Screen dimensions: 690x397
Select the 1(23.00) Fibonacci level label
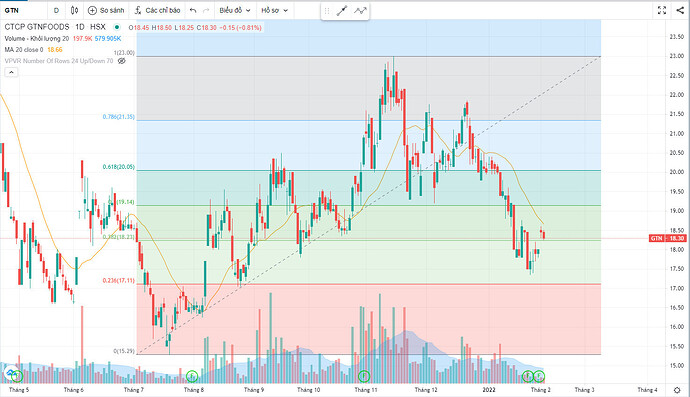click(124, 53)
